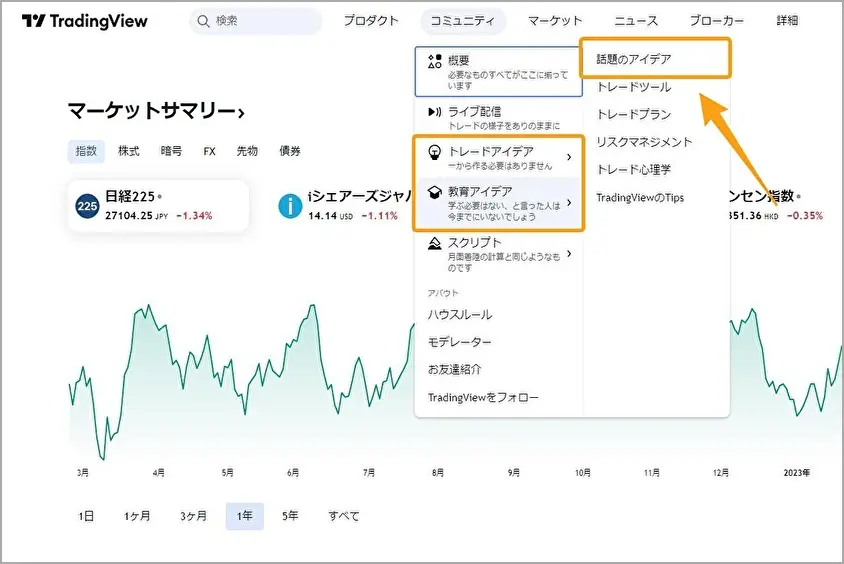Open ハウスルール link

coord(460,315)
